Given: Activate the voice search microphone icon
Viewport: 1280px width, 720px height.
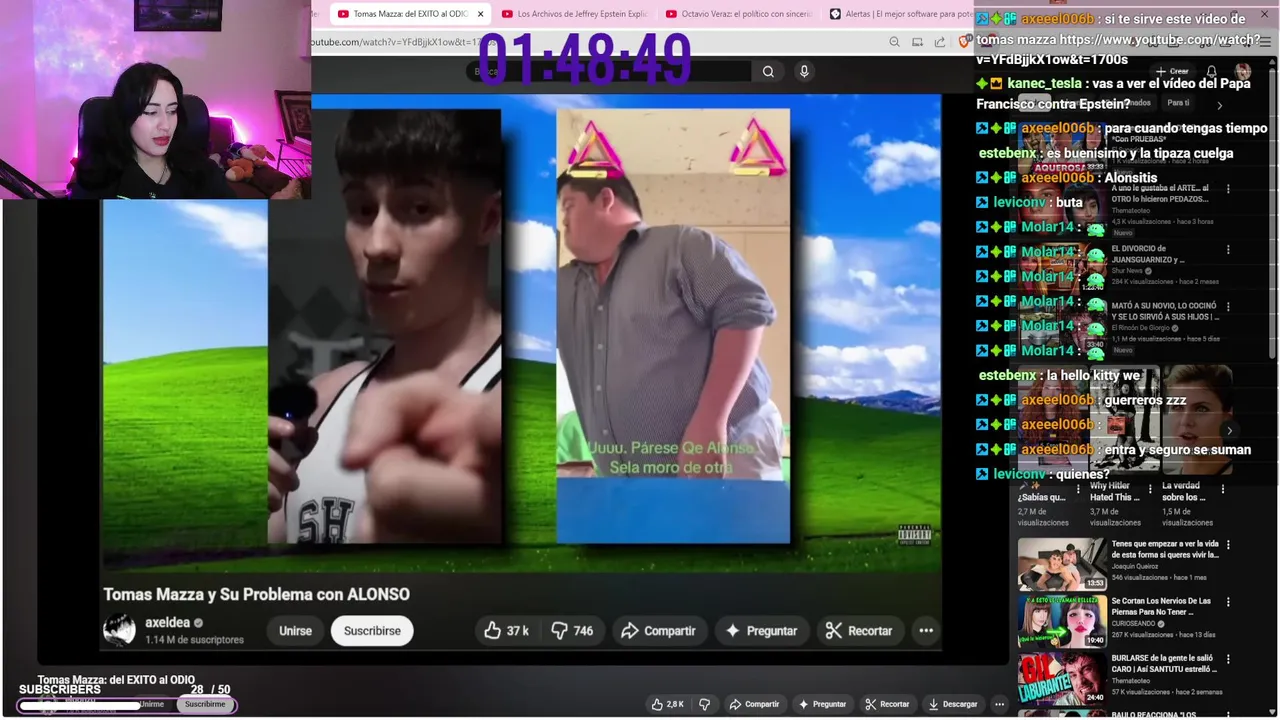Looking at the screenshot, I should tap(803, 71).
